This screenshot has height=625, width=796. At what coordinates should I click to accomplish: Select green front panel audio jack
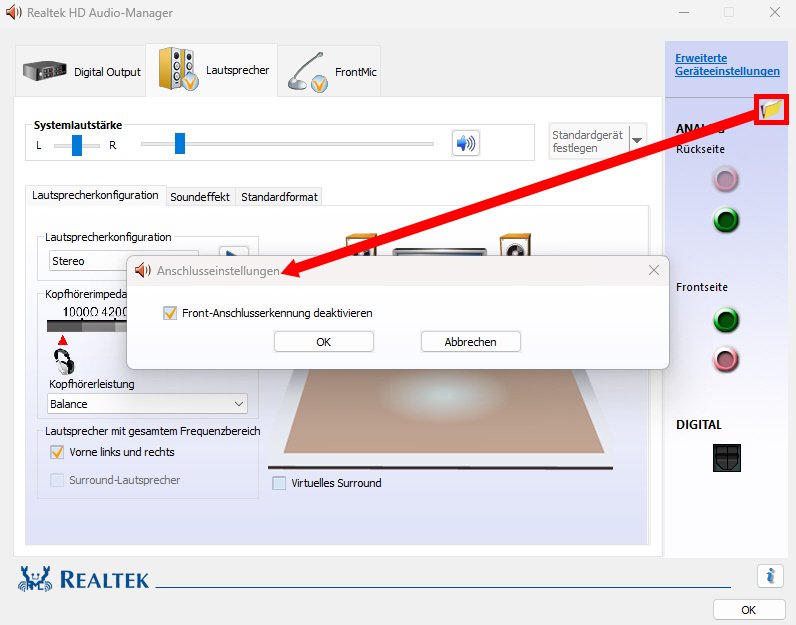click(725, 320)
